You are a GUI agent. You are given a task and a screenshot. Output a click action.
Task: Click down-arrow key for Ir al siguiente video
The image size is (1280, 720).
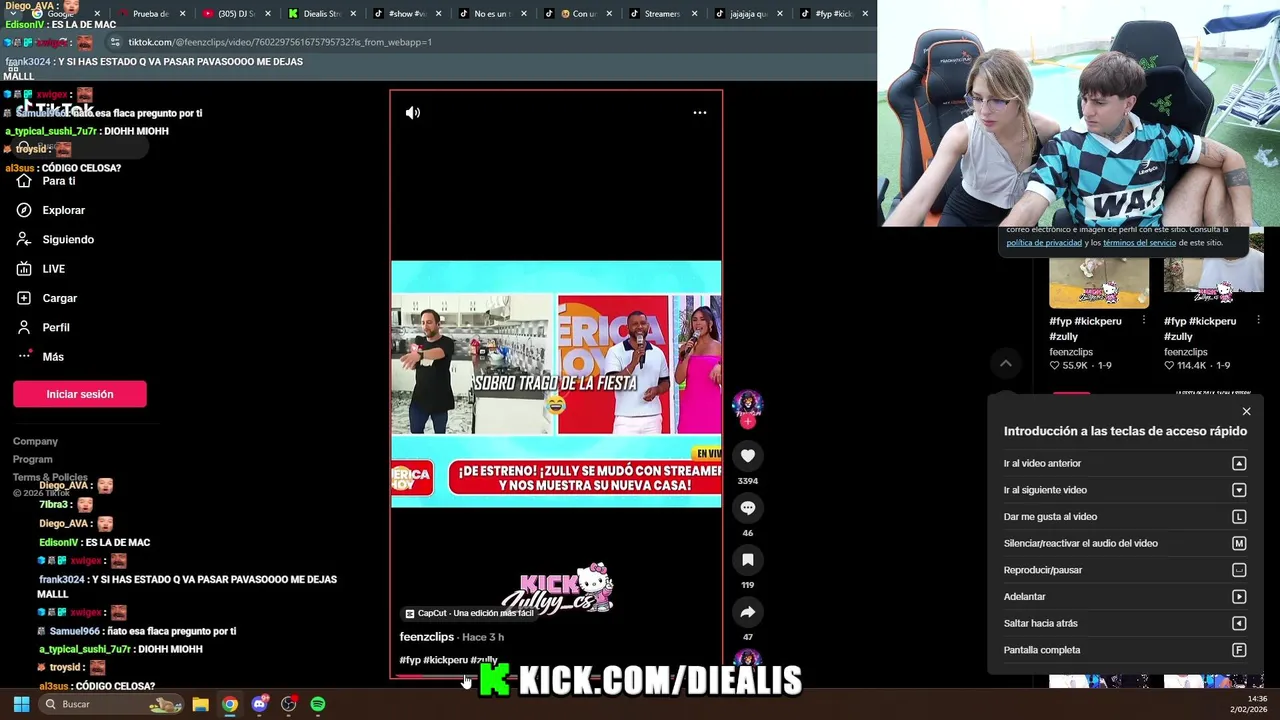1239,490
